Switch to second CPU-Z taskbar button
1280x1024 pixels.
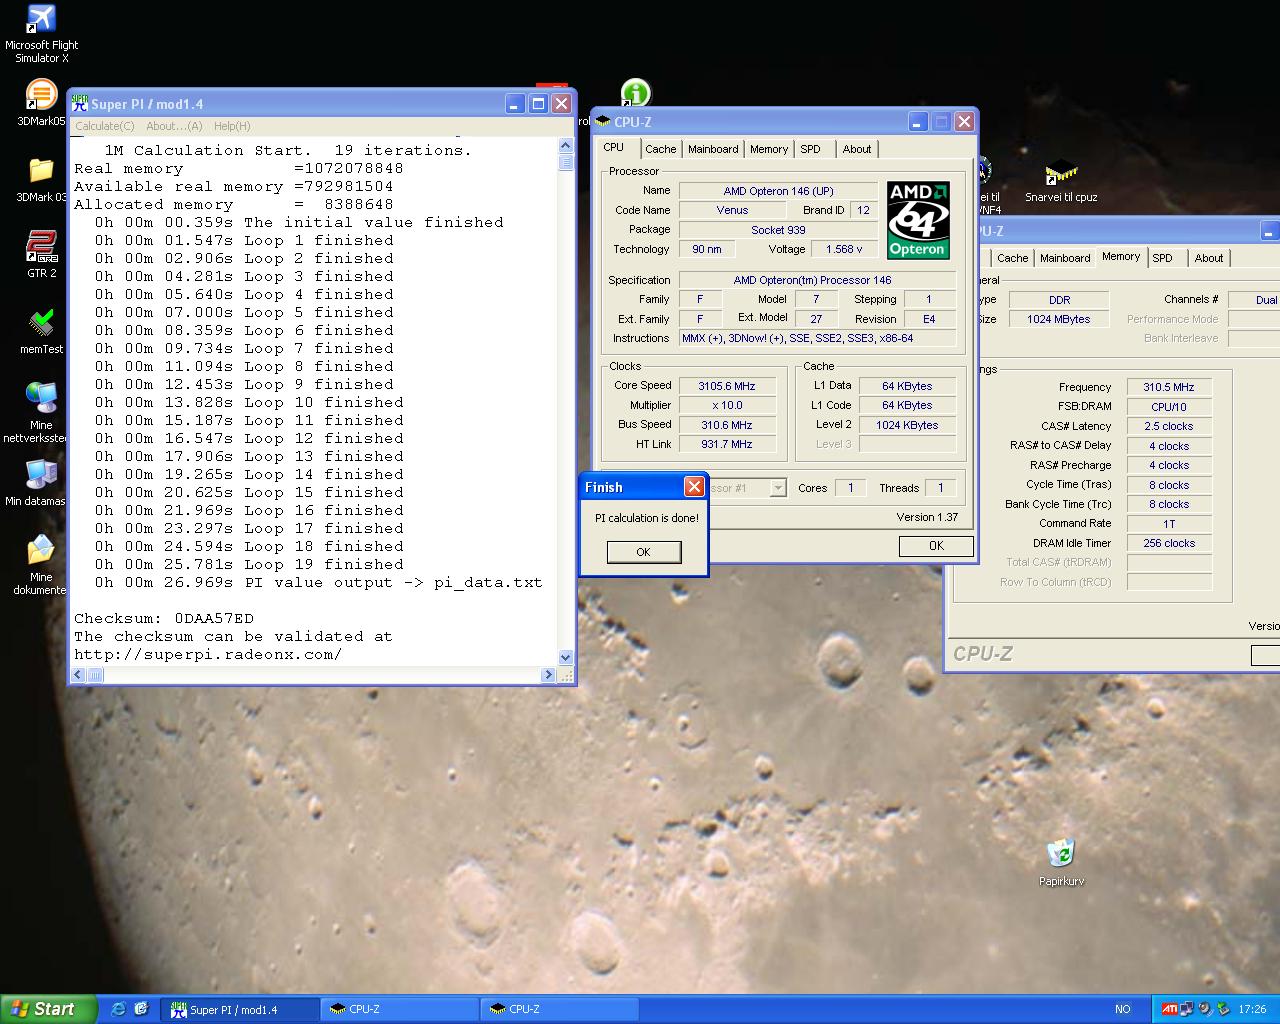point(560,1009)
